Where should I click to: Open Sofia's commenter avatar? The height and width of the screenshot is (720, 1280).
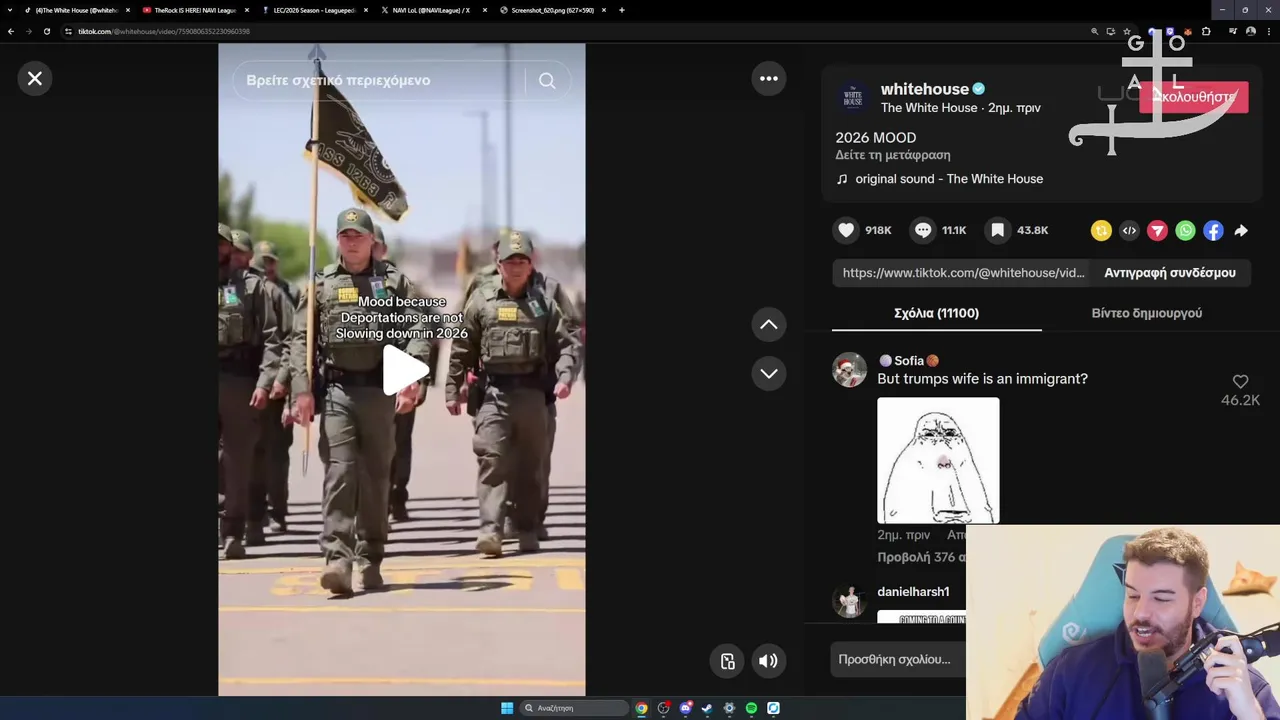[850, 370]
